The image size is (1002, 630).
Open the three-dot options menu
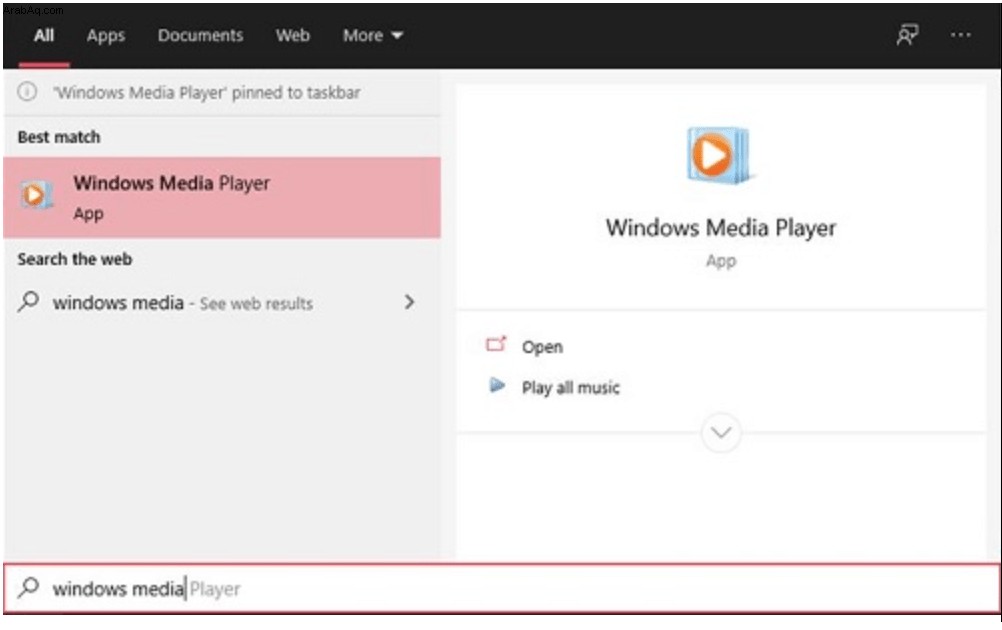(x=960, y=35)
